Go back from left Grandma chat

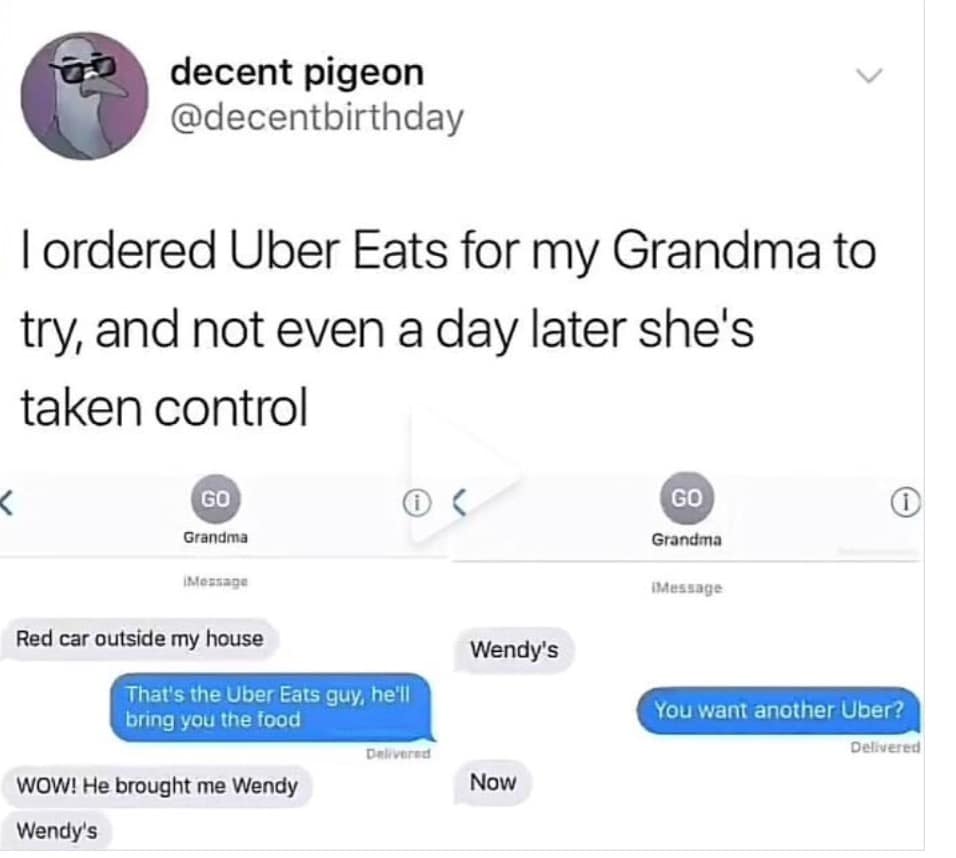click(6, 502)
